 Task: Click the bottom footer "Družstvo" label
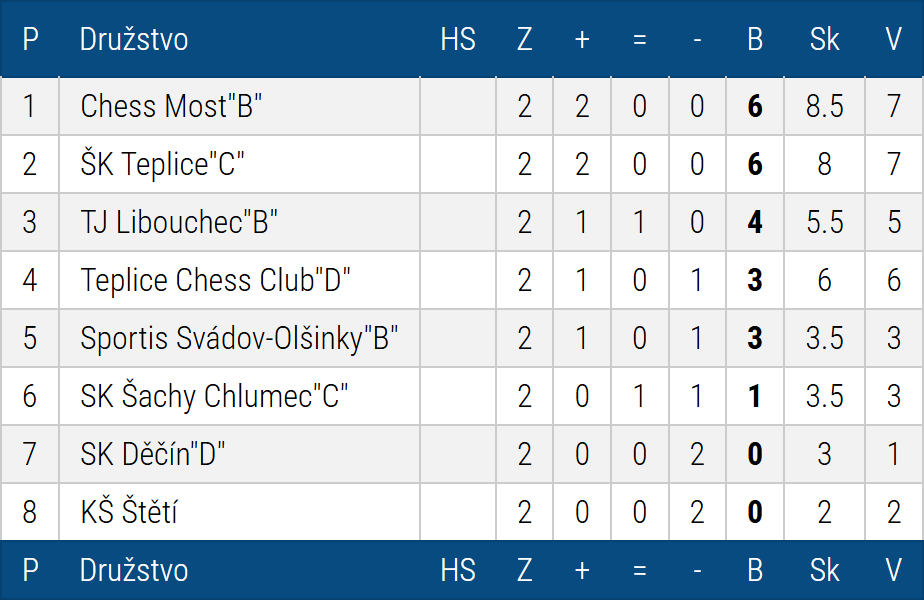pos(134,570)
